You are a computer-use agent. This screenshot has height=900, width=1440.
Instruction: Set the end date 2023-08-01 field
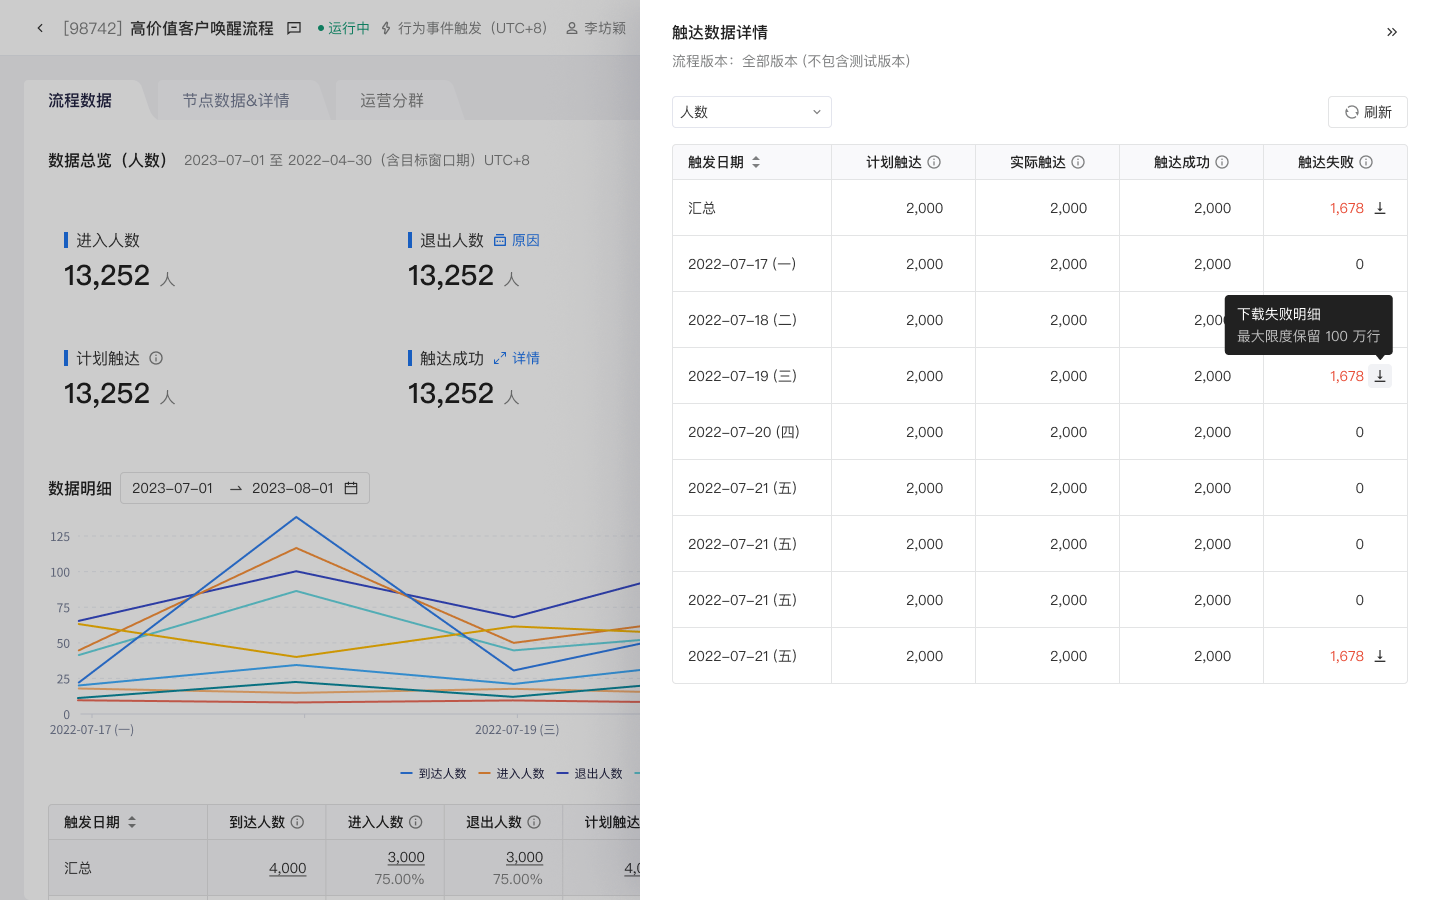pos(293,488)
